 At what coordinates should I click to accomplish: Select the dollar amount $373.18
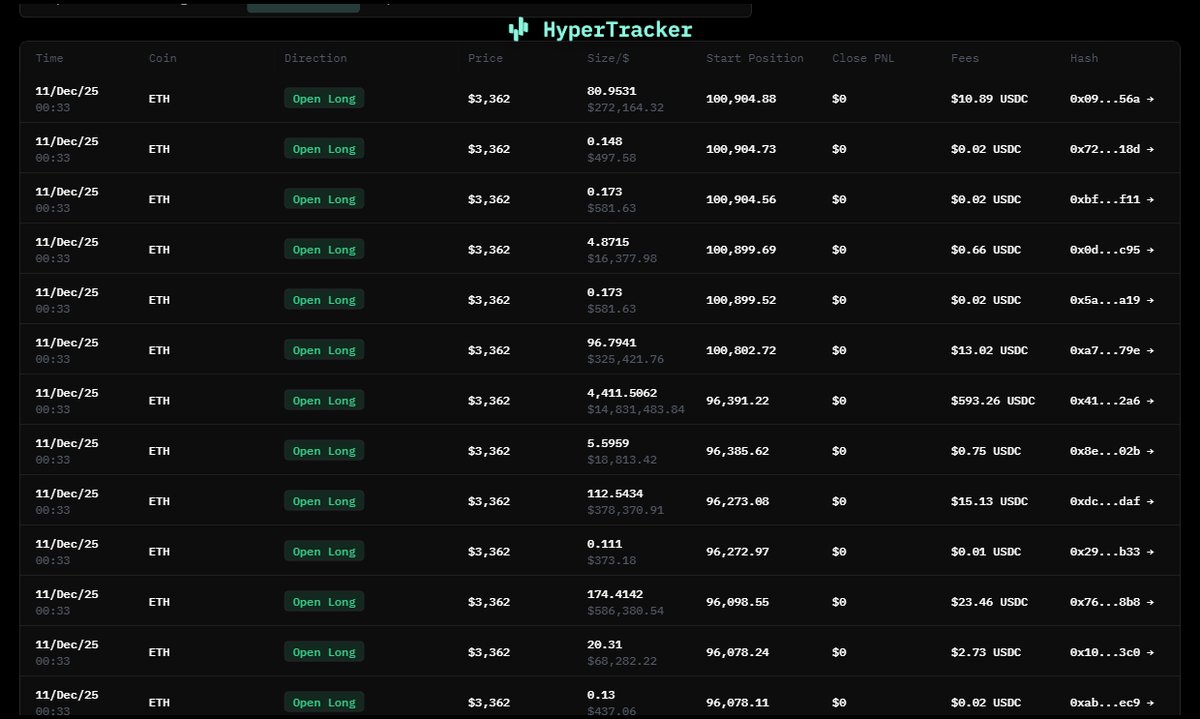tap(612, 561)
